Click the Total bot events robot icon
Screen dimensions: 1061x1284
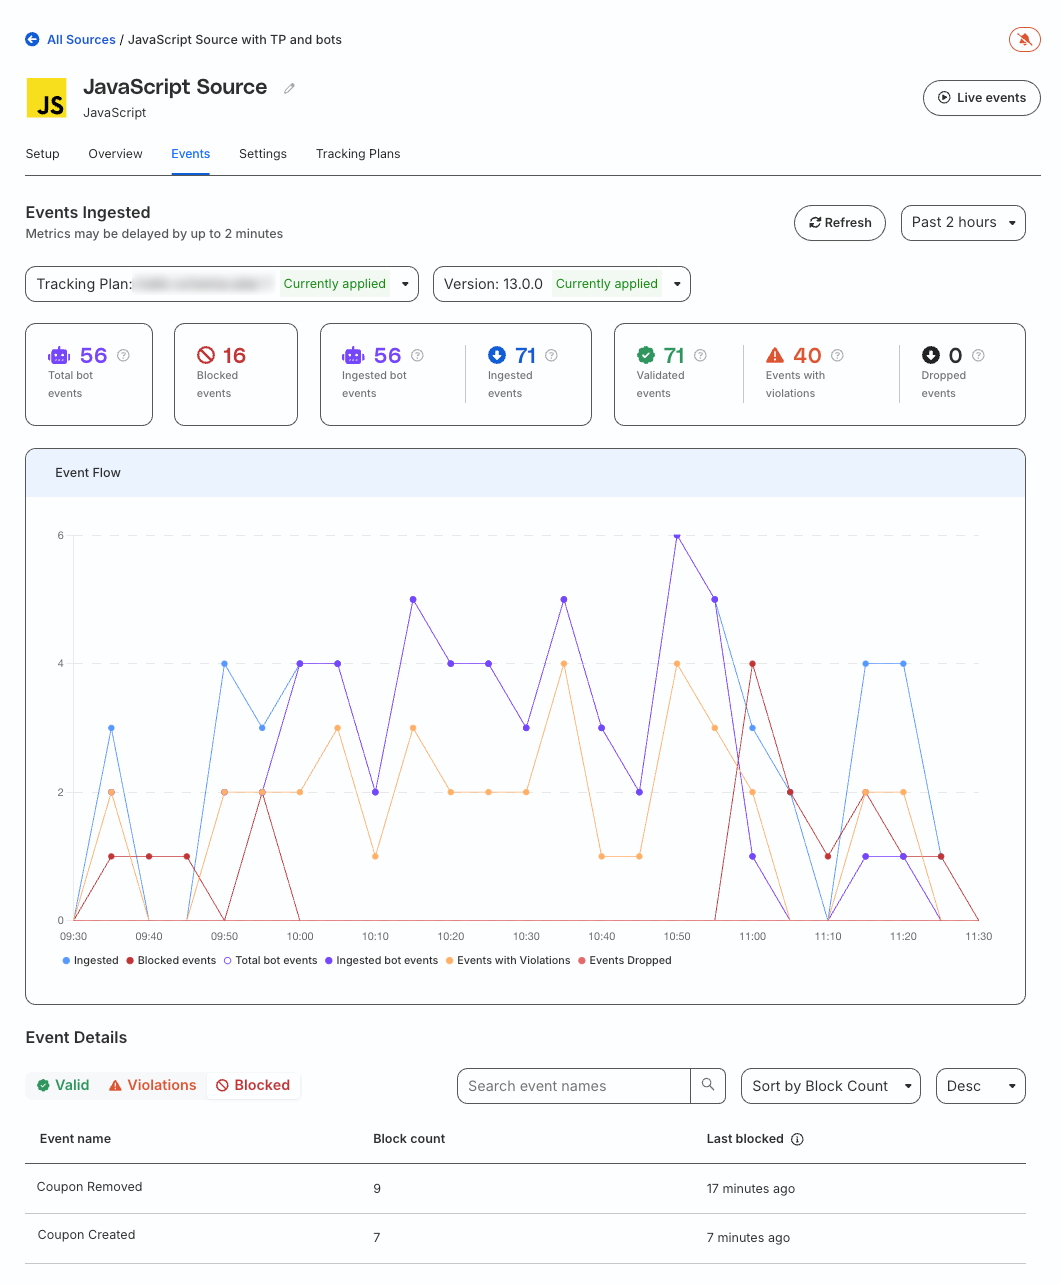tap(59, 355)
